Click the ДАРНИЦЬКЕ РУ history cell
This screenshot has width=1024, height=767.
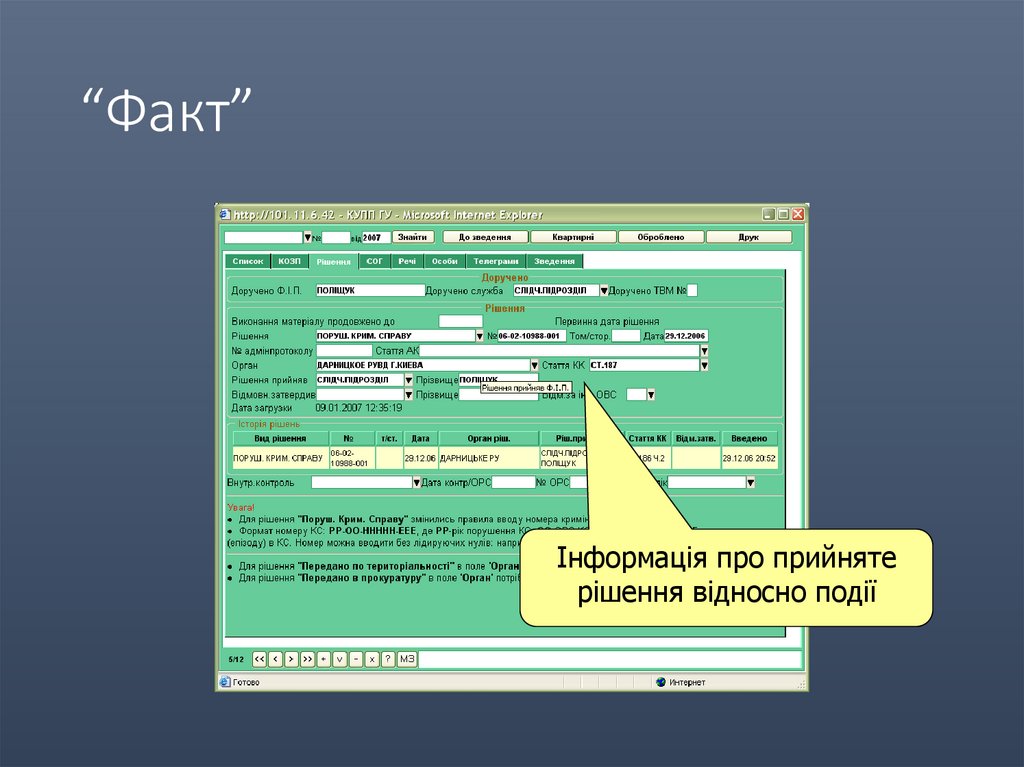pyautogui.click(x=489, y=458)
